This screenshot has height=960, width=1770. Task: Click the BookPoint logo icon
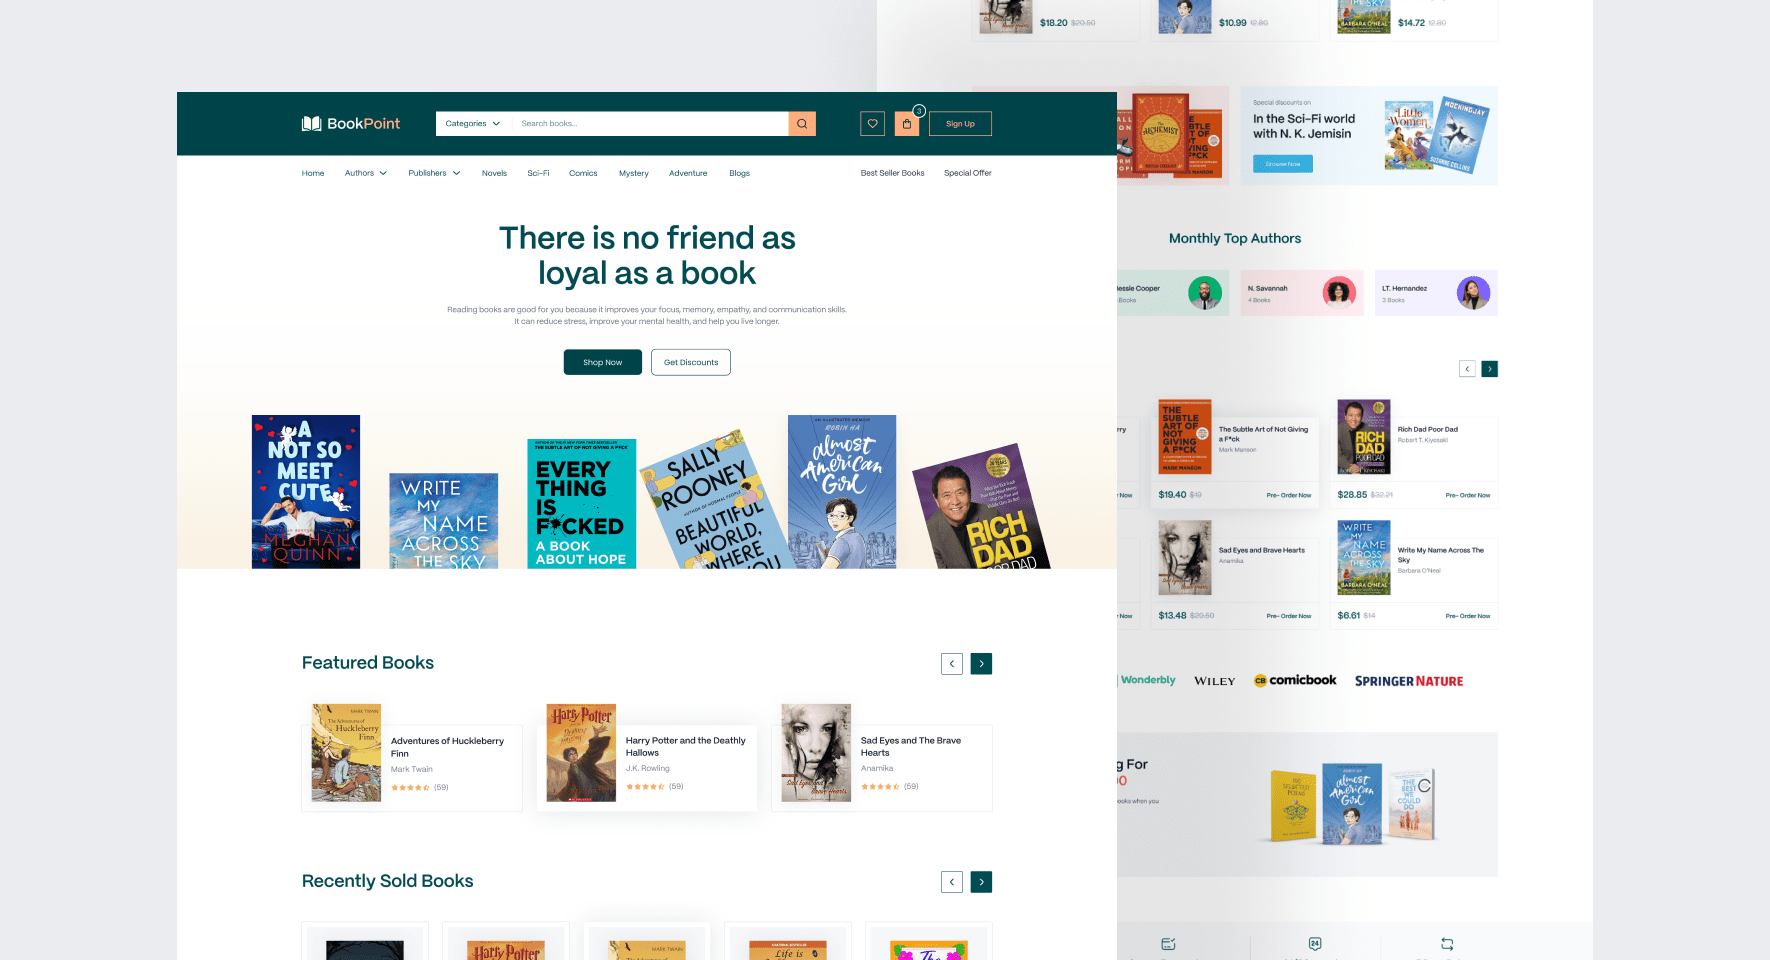tap(311, 124)
